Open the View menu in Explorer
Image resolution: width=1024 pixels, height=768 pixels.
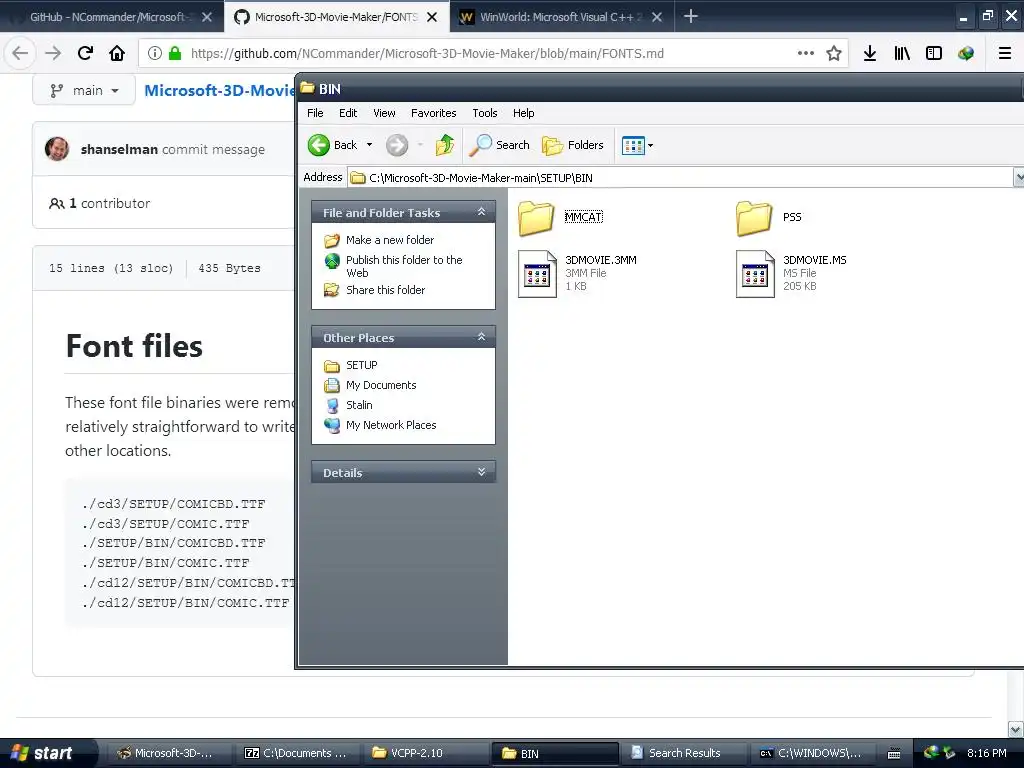(384, 113)
